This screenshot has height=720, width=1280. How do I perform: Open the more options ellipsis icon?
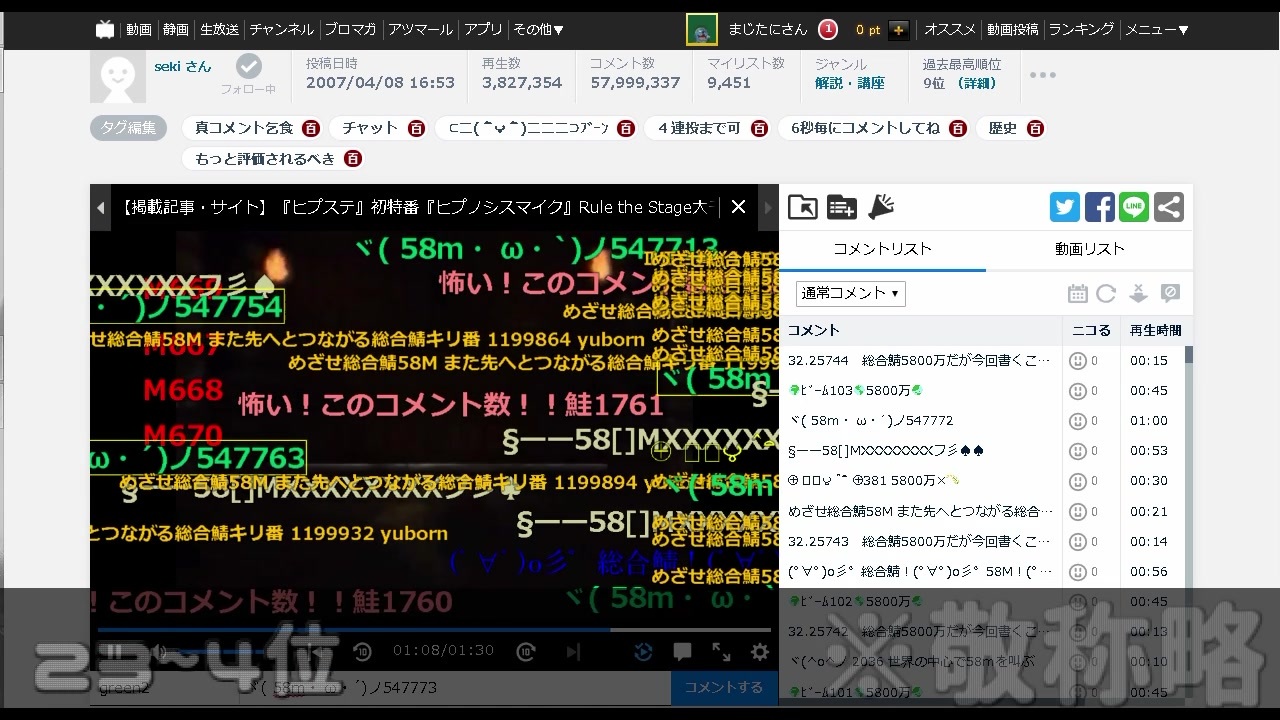[1043, 75]
